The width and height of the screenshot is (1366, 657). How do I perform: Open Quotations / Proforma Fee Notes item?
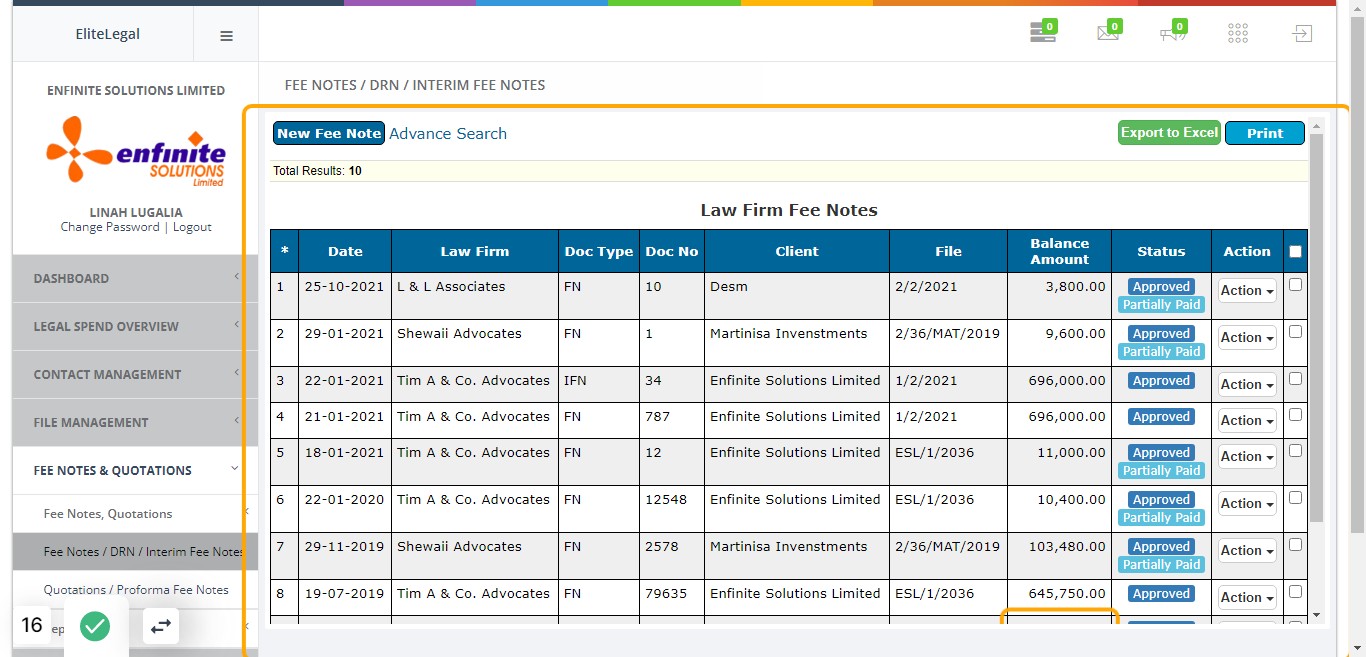(135, 590)
